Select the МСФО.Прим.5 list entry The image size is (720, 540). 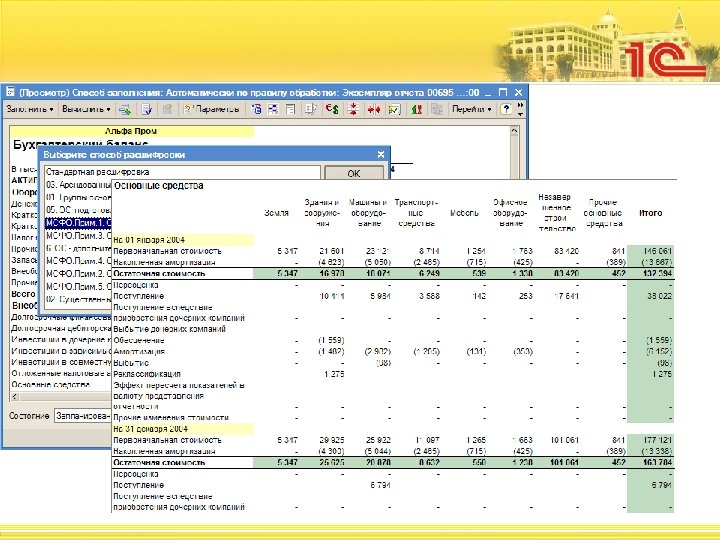tap(78, 287)
